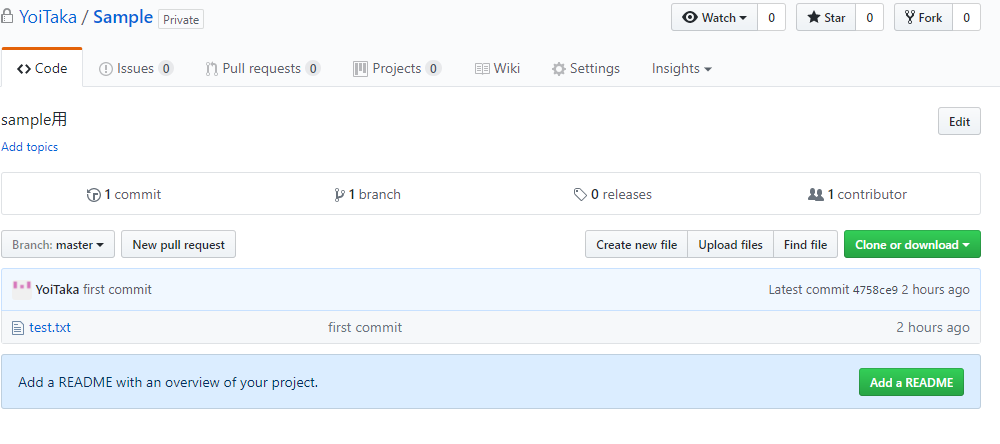This screenshot has width=1000, height=444.
Task: Open the latest commit hash 4758ce9
Action: (875, 290)
